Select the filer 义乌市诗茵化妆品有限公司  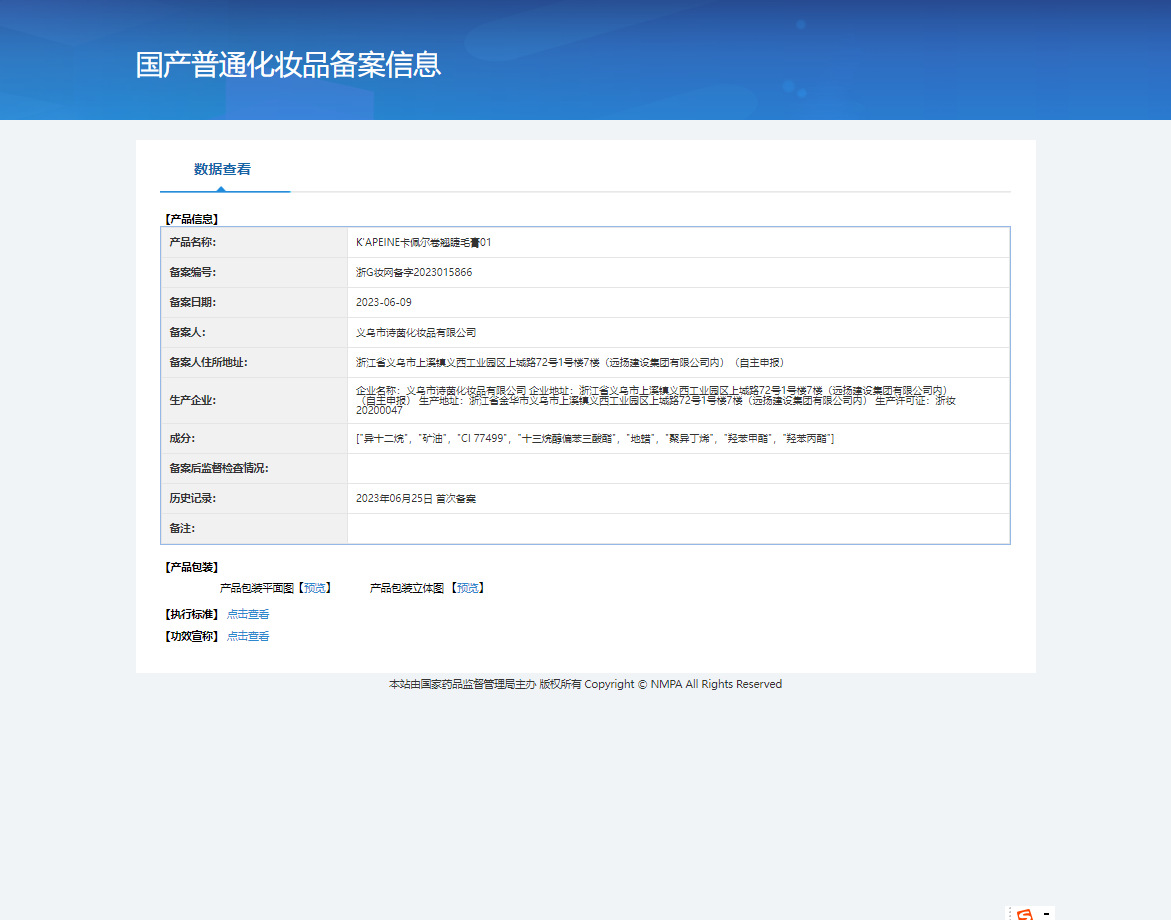point(416,332)
